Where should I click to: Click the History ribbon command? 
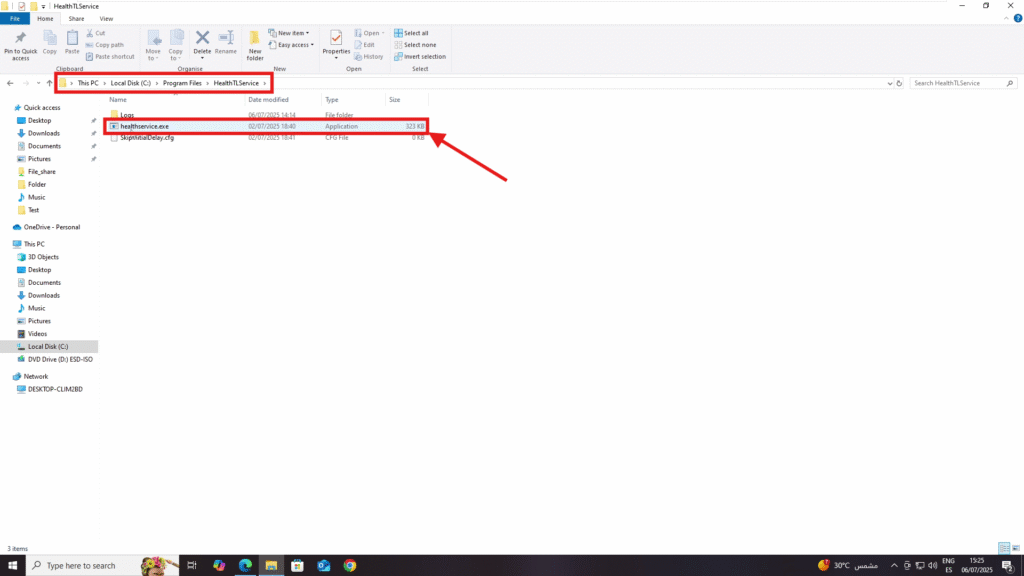(369, 57)
